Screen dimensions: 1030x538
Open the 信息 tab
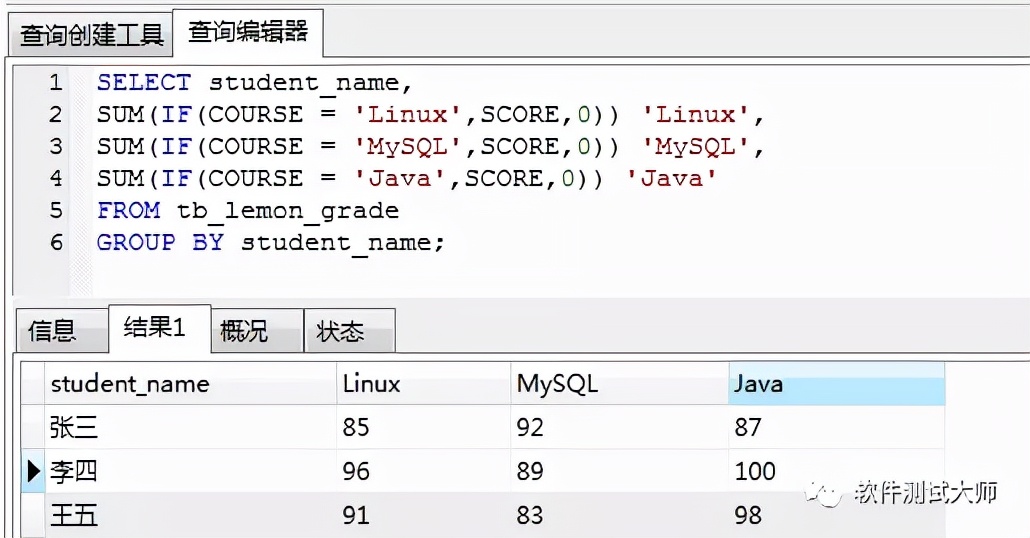(53, 331)
